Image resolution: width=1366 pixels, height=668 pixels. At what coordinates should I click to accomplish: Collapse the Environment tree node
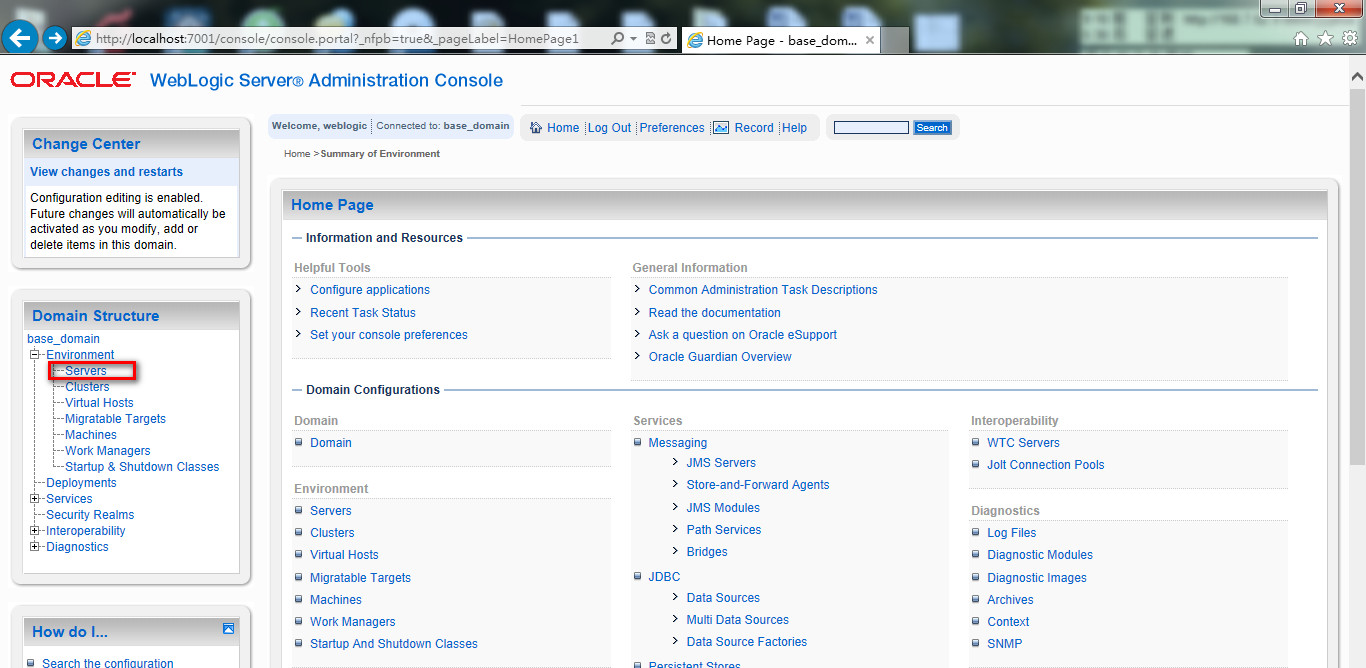[x=35, y=355]
